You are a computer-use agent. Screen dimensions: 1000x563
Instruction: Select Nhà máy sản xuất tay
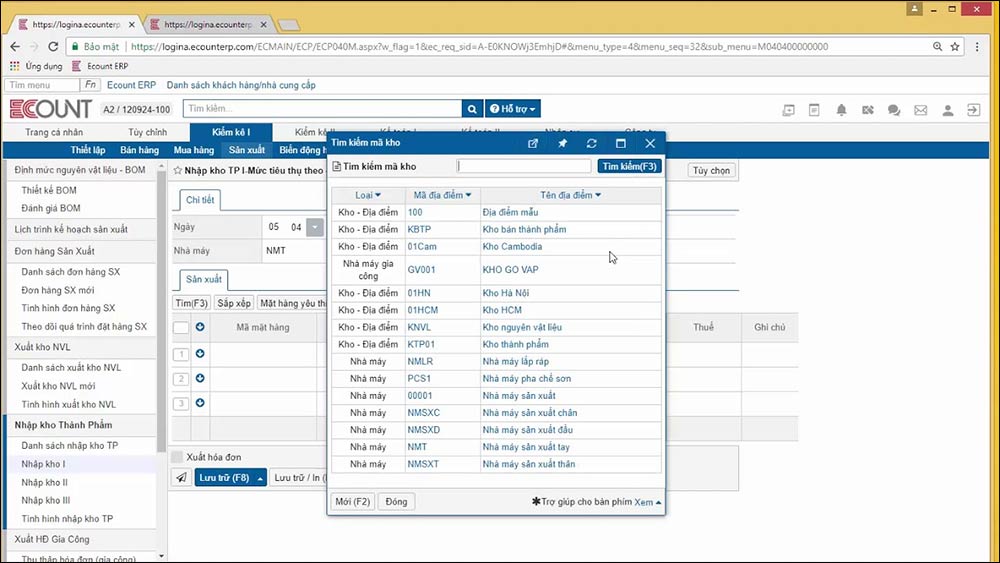tap(526, 447)
